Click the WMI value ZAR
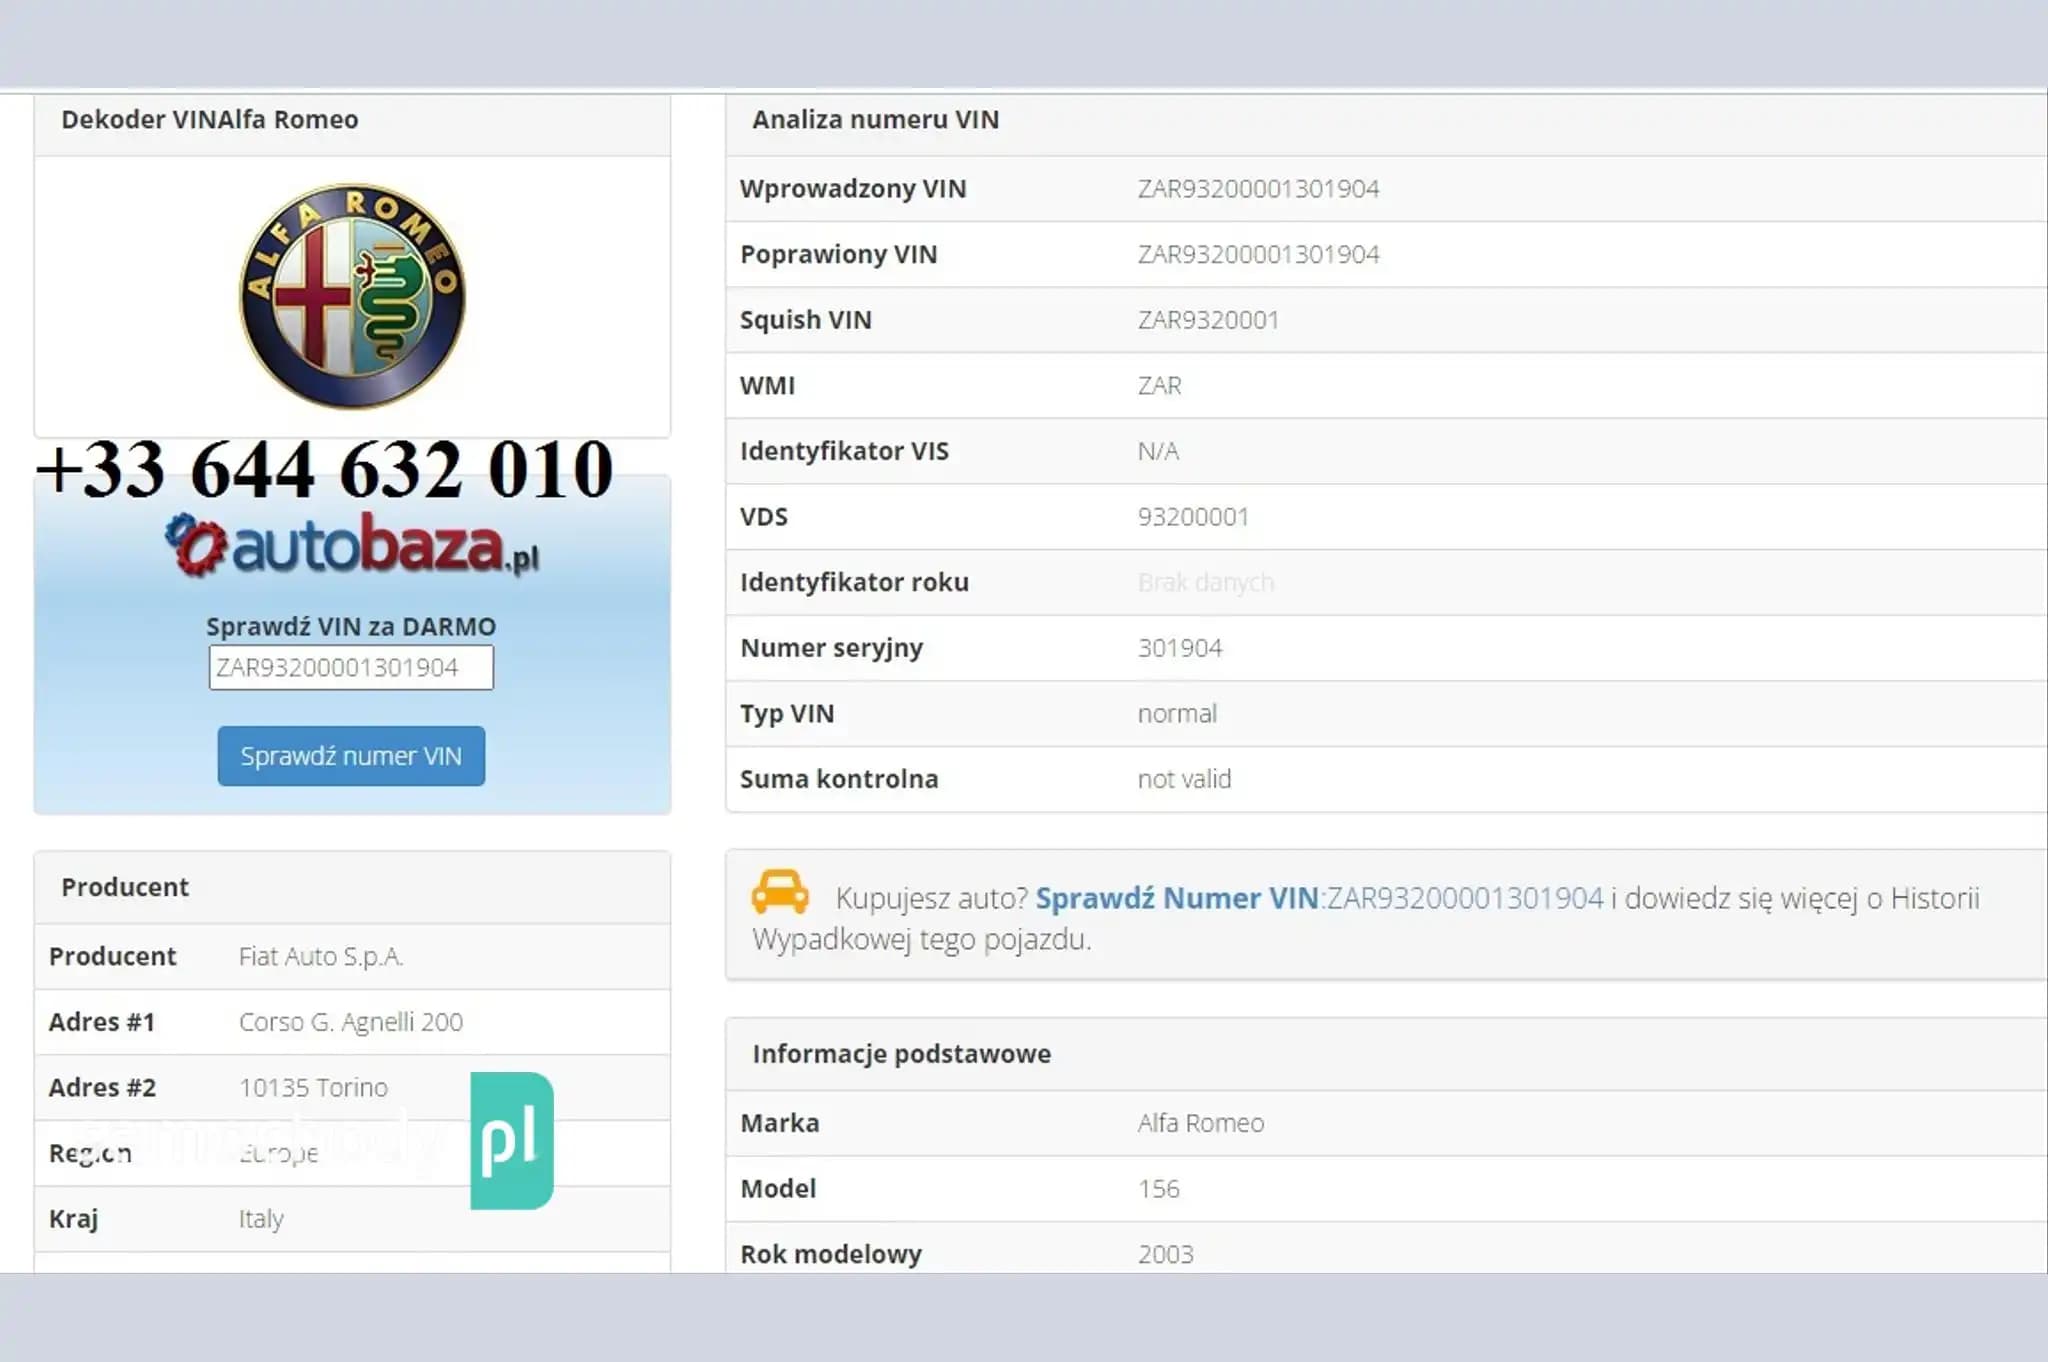2048x1362 pixels. [1159, 386]
